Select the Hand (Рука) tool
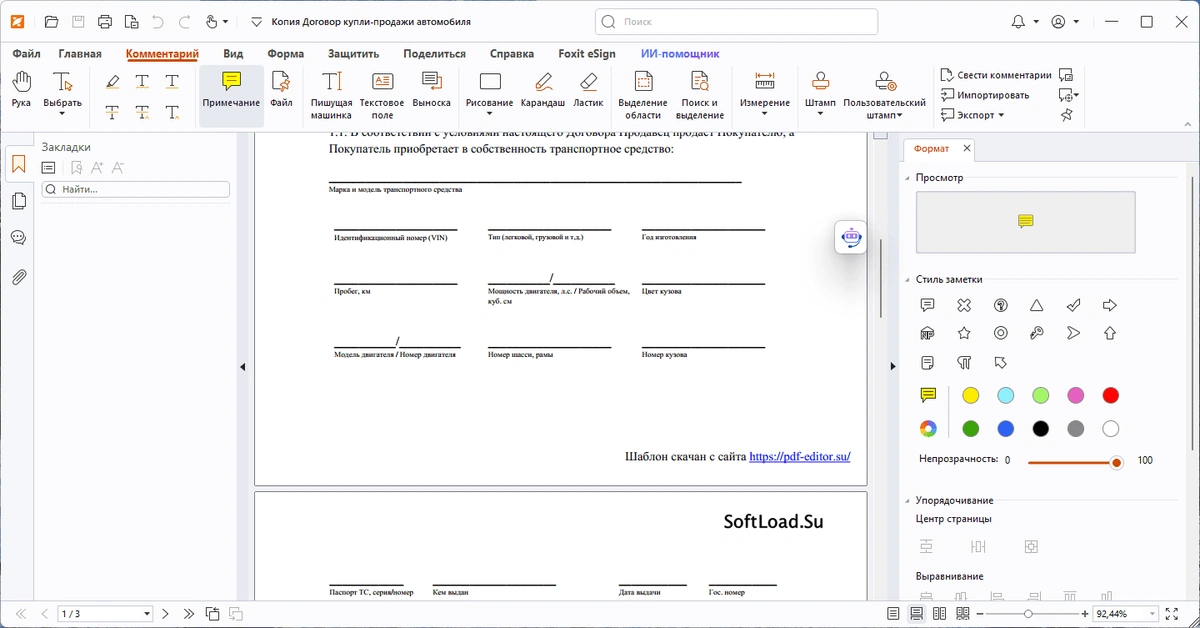The height and width of the screenshot is (628, 1200). [x=21, y=90]
